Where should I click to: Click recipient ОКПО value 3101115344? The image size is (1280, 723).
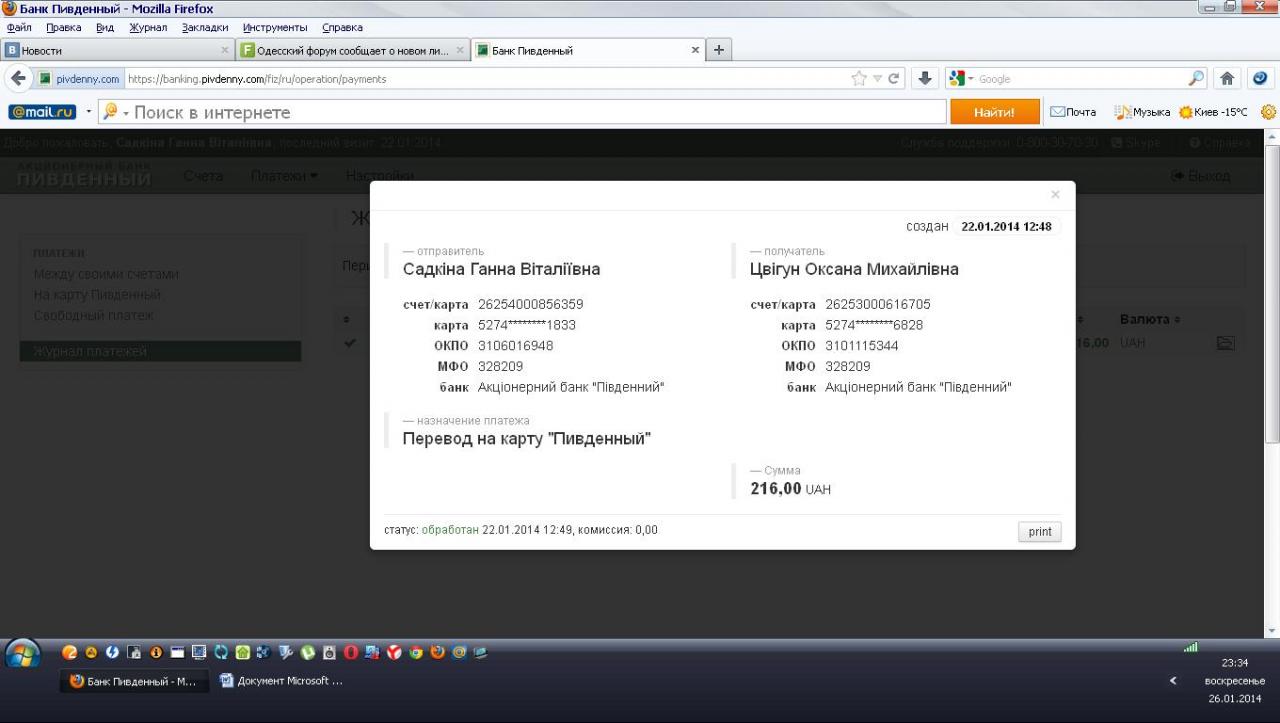click(862, 346)
